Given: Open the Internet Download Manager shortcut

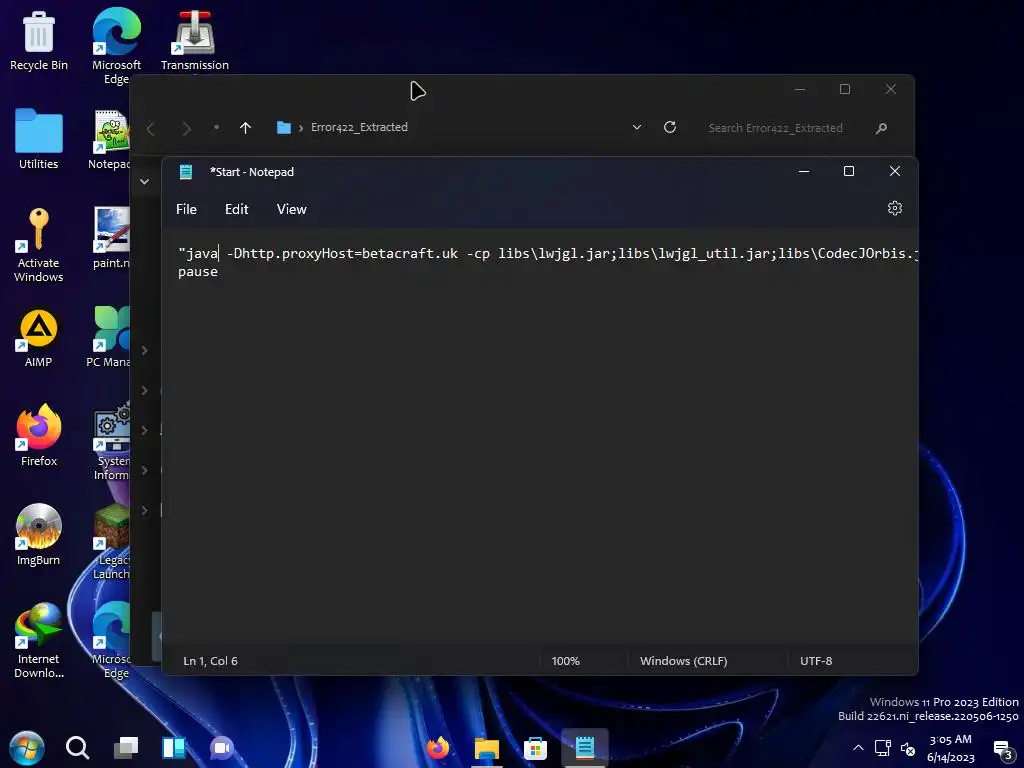Looking at the screenshot, I should (39, 640).
